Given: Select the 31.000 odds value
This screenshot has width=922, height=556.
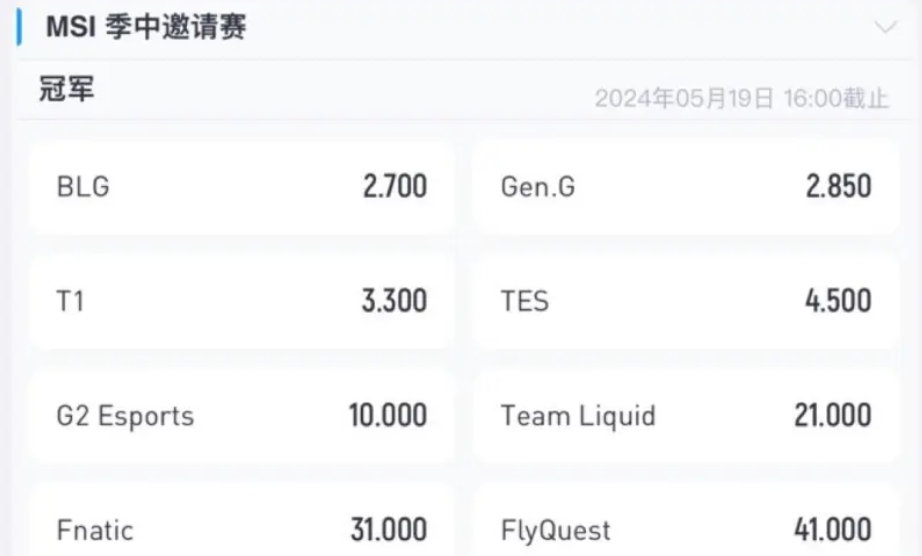Looking at the screenshot, I should click(388, 529).
